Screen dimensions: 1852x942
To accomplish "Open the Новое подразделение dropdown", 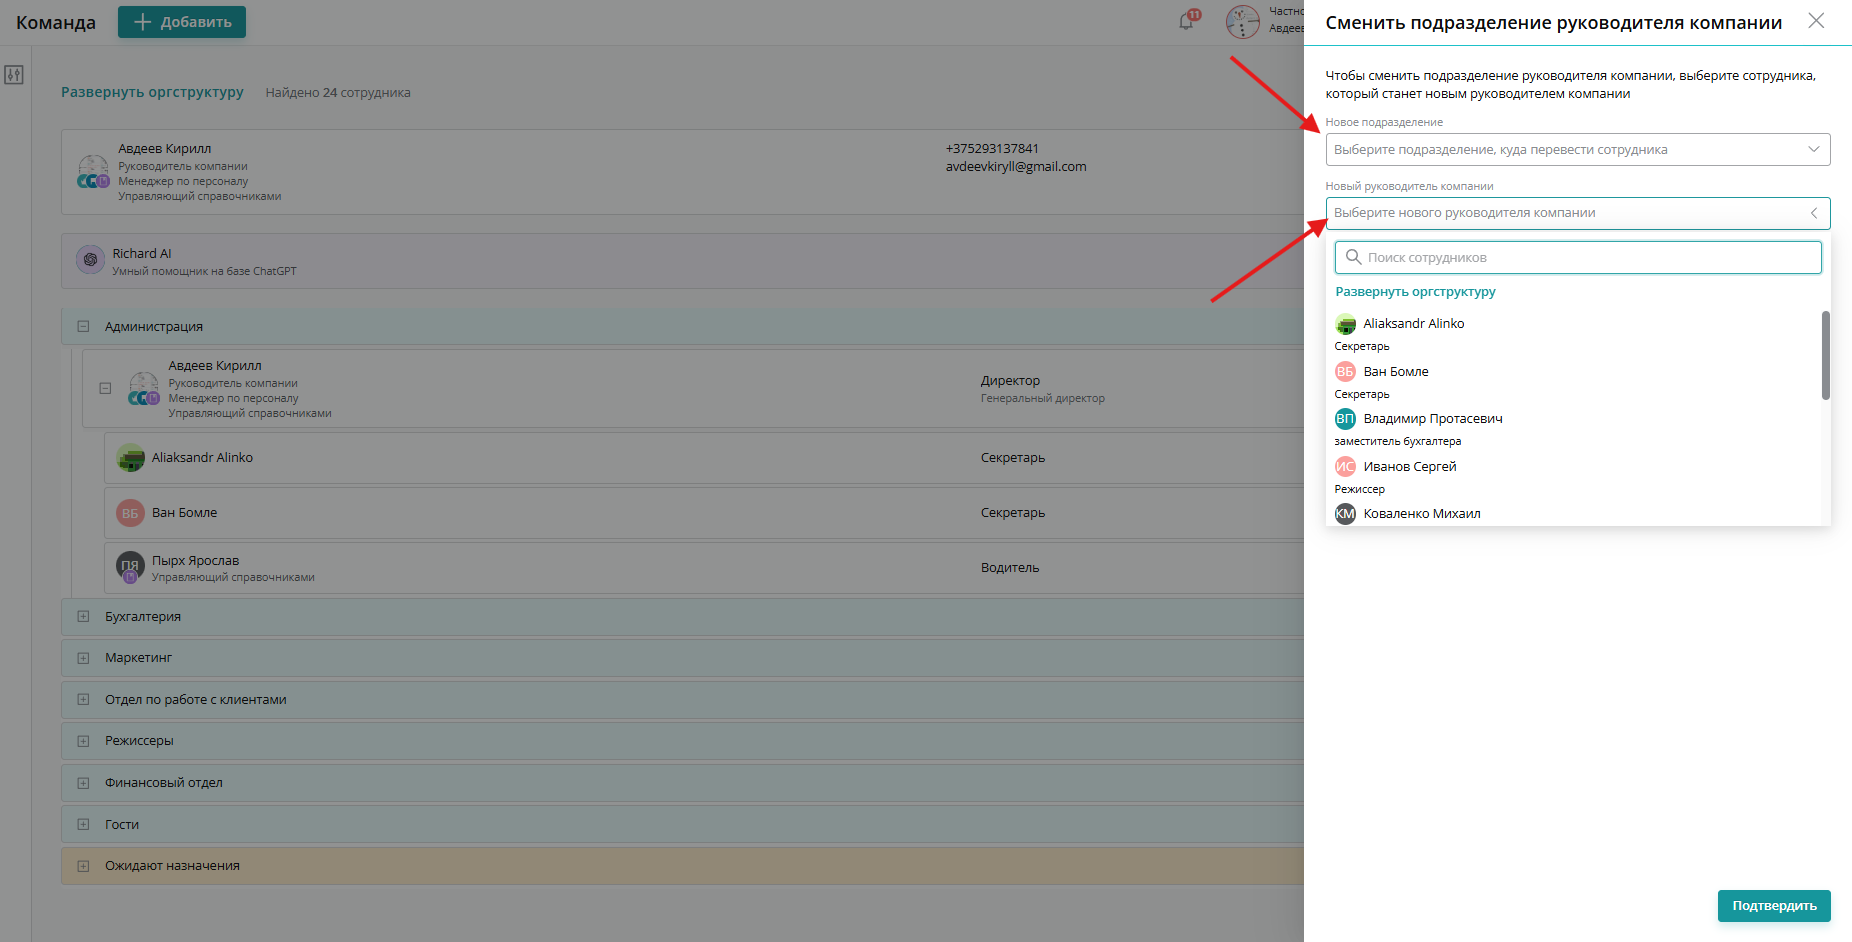I will click(x=1577, y=150).
